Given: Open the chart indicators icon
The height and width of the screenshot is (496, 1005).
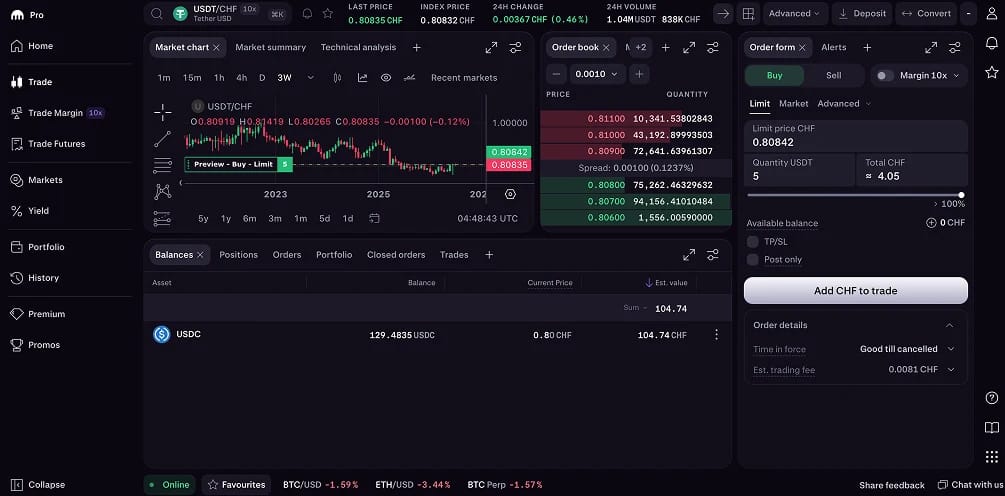Looking at the screenshot, I should coord(362,78).
